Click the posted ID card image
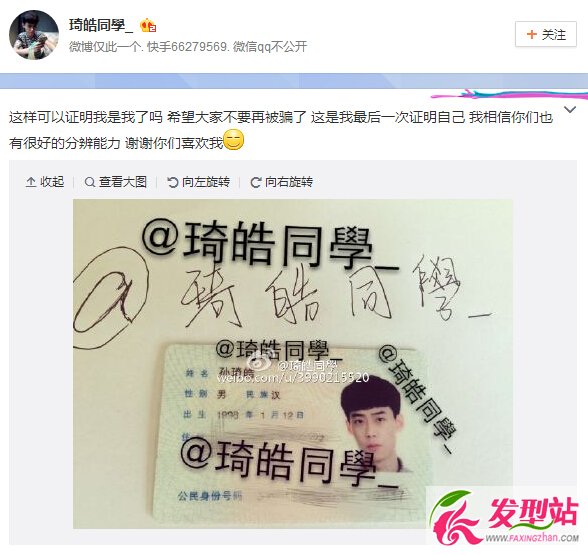The image size is (588, 555). (293, 364)
